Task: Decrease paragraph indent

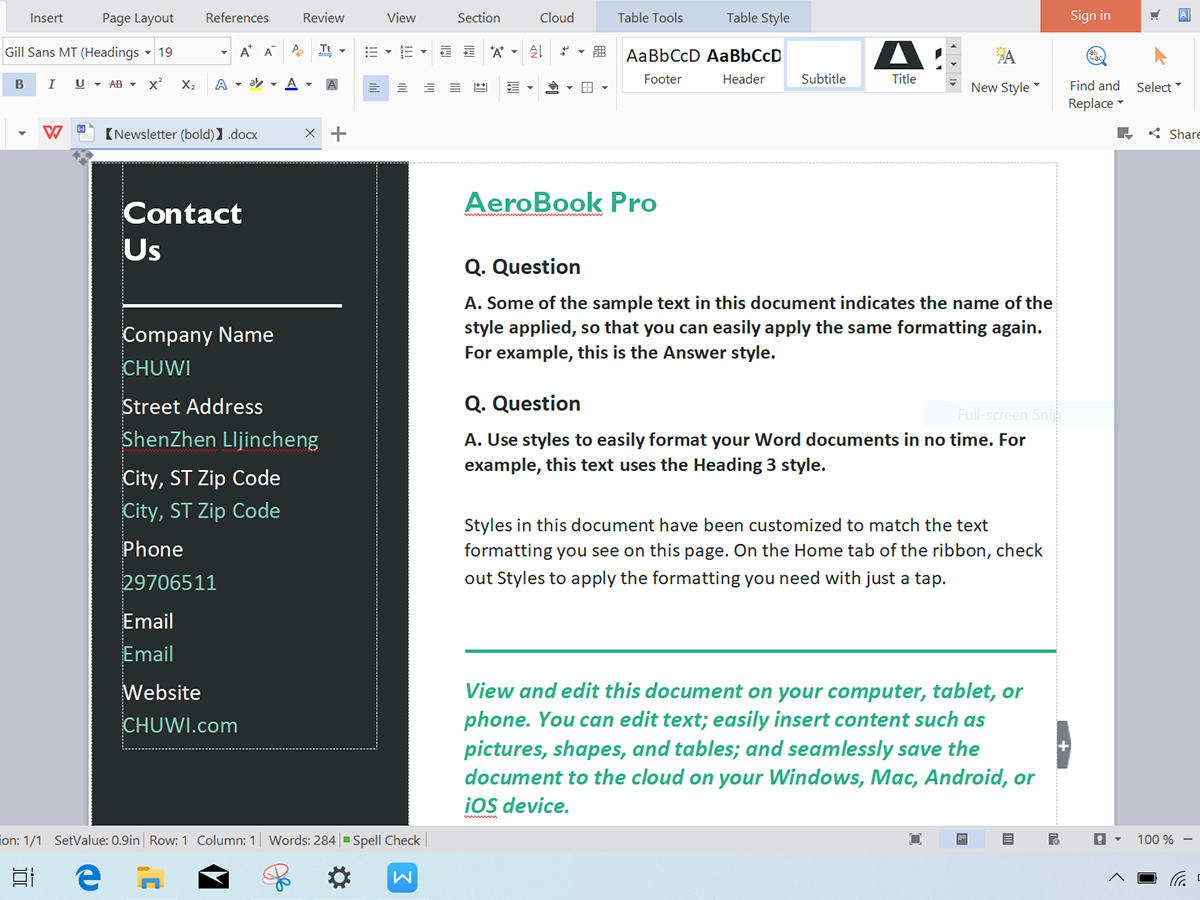Action: (445, 52)
